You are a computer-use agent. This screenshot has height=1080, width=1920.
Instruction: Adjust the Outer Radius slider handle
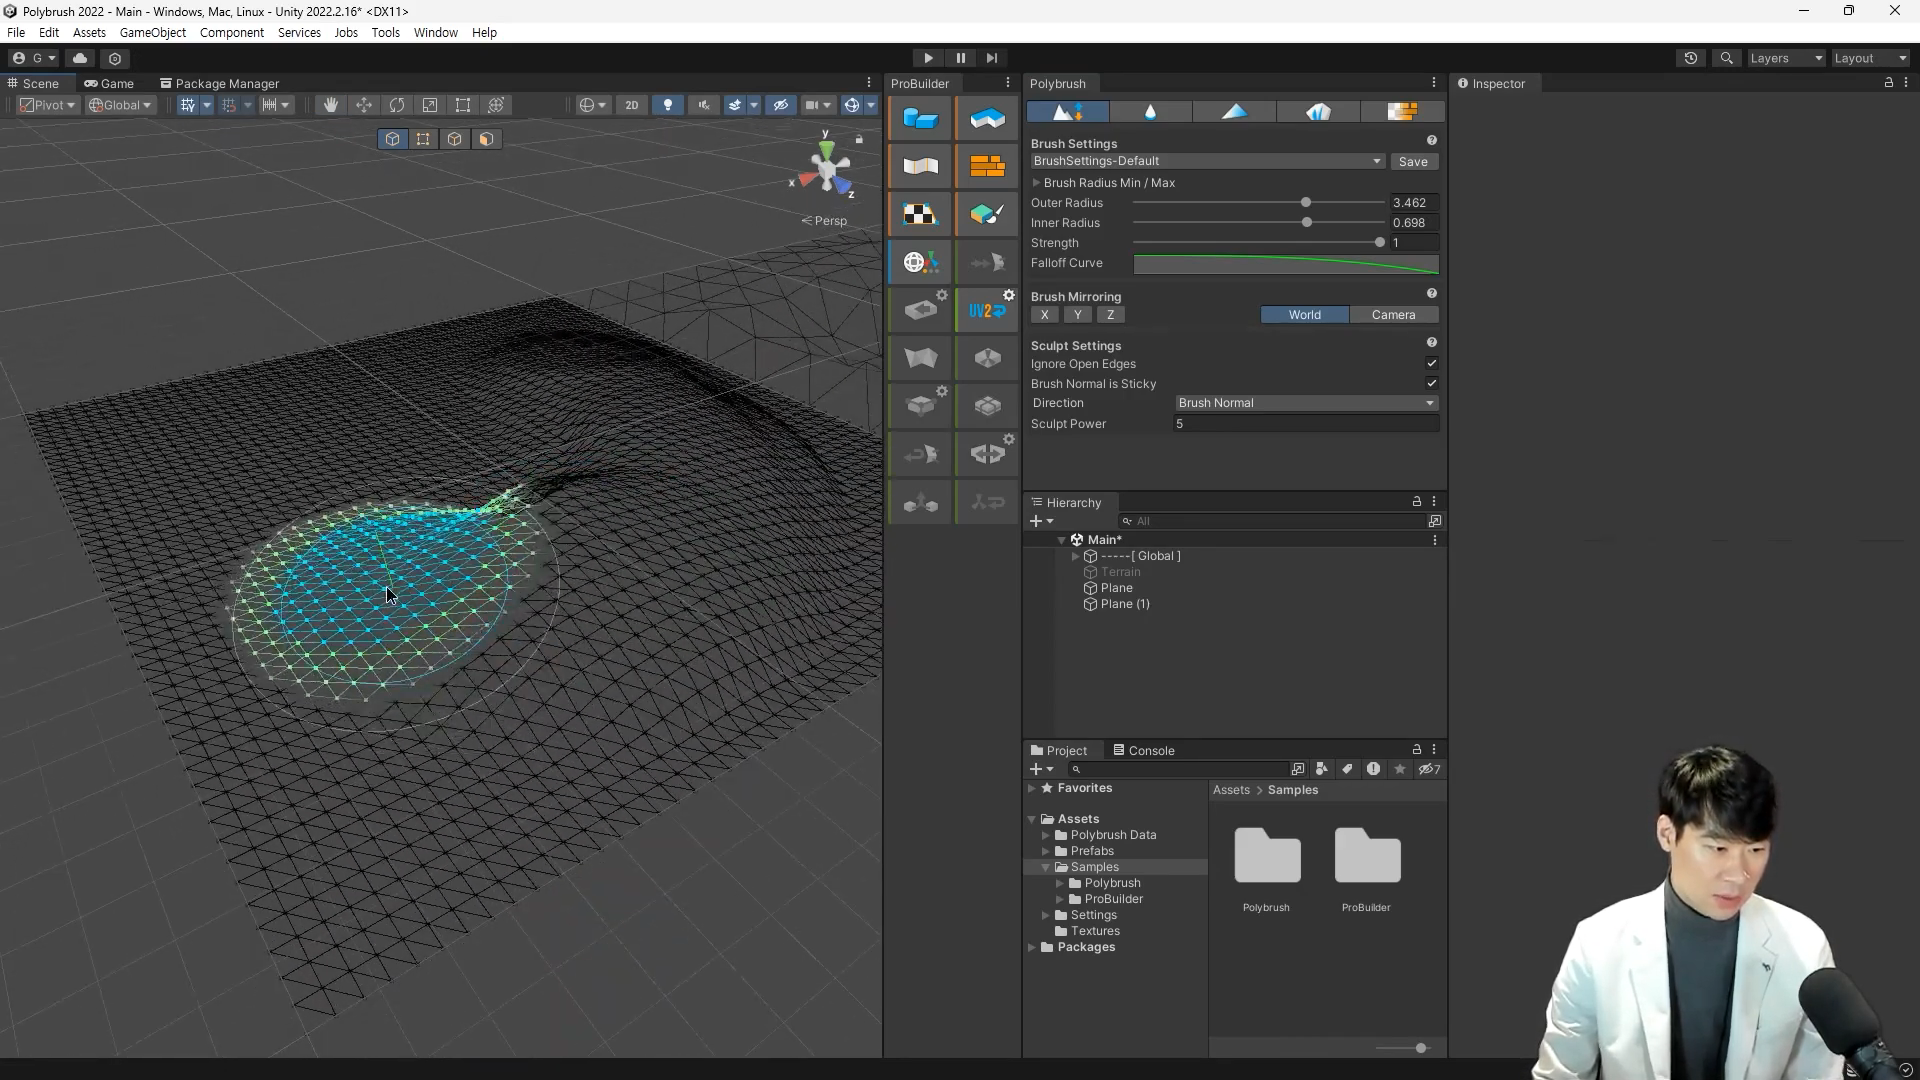pyautogui.click(x=1306, y=203)
